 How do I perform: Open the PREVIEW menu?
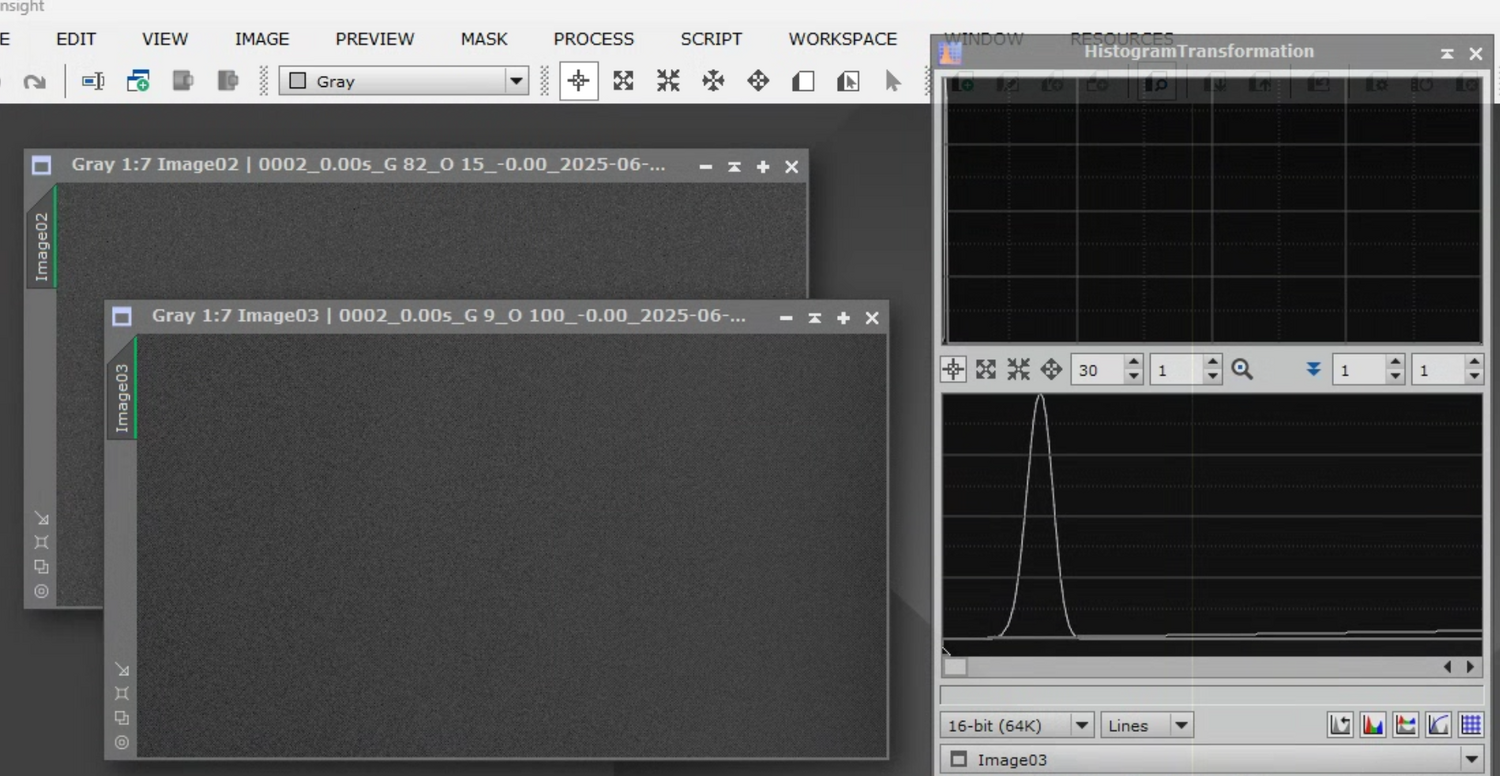pos(375,39)
